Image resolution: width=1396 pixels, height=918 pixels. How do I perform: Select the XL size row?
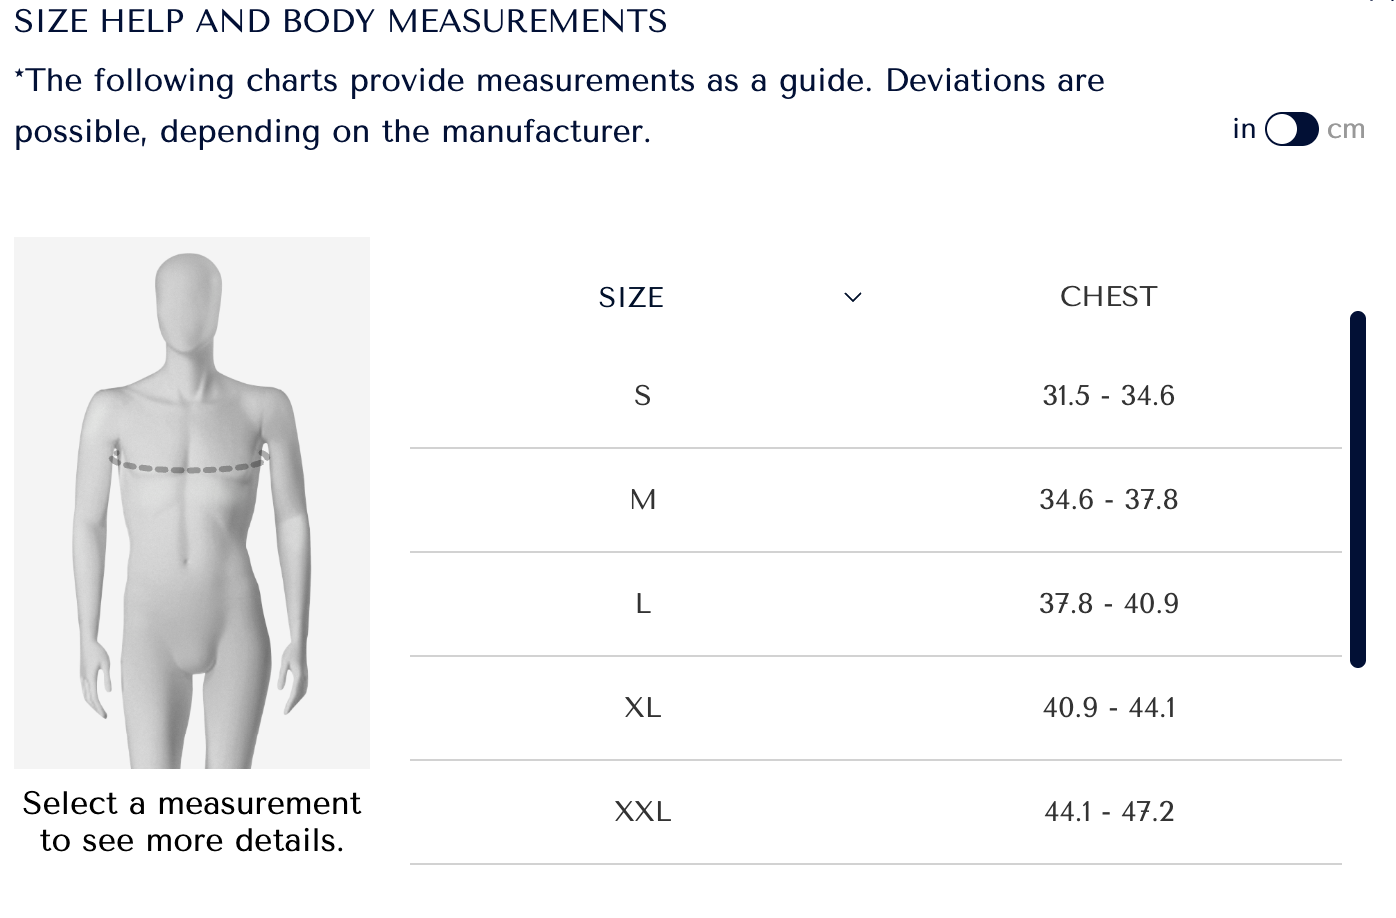coord(875,708)
